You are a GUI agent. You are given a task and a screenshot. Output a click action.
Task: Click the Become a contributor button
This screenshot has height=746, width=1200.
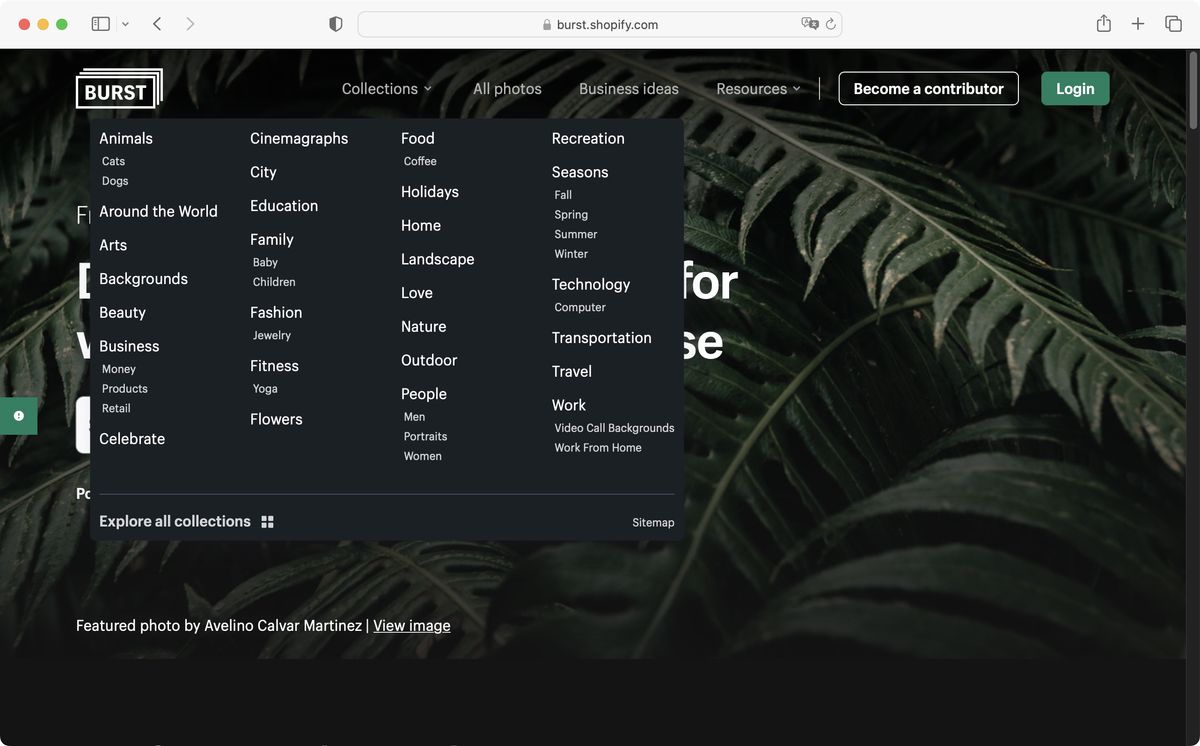(x=928, y=89)
